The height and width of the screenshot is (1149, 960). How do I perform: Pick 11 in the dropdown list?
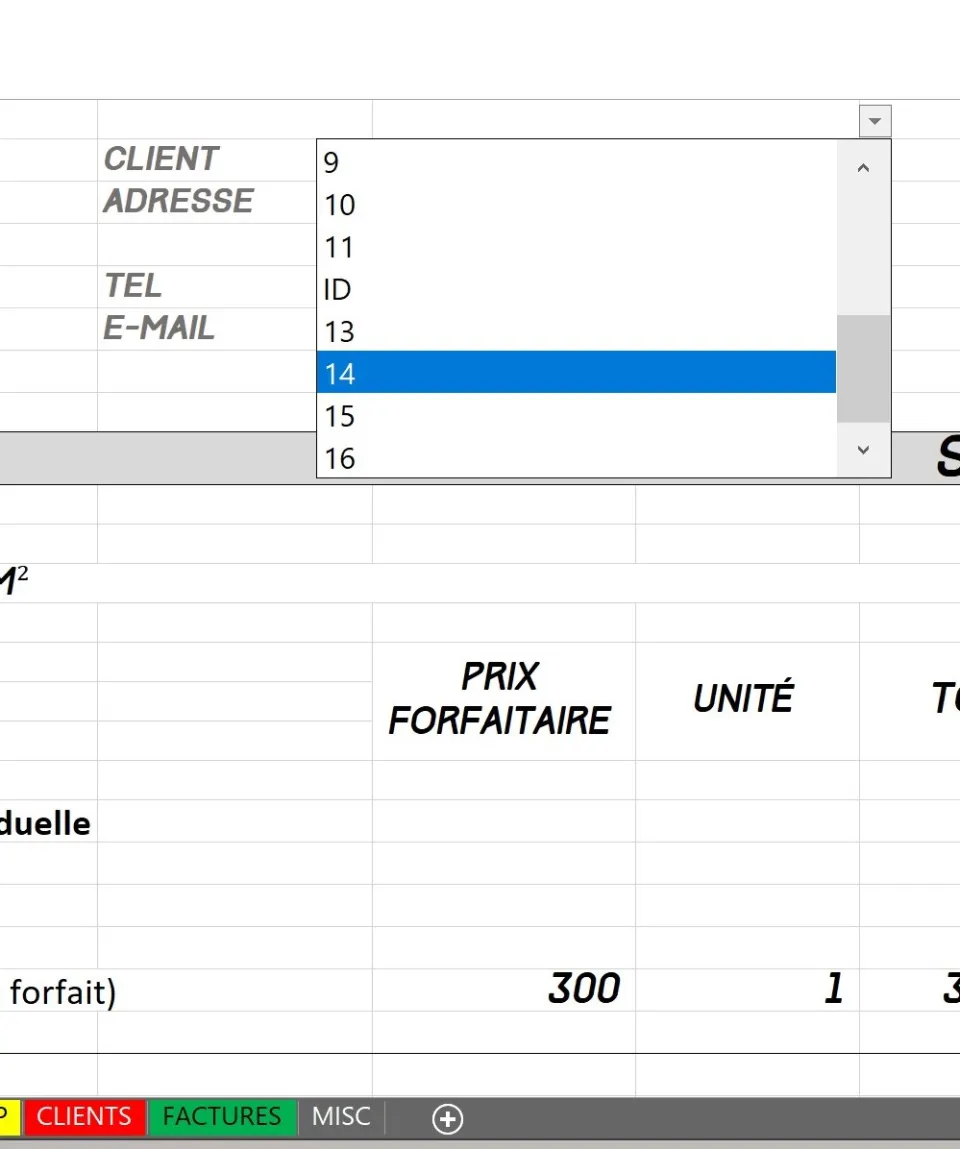tap(576, 247)
